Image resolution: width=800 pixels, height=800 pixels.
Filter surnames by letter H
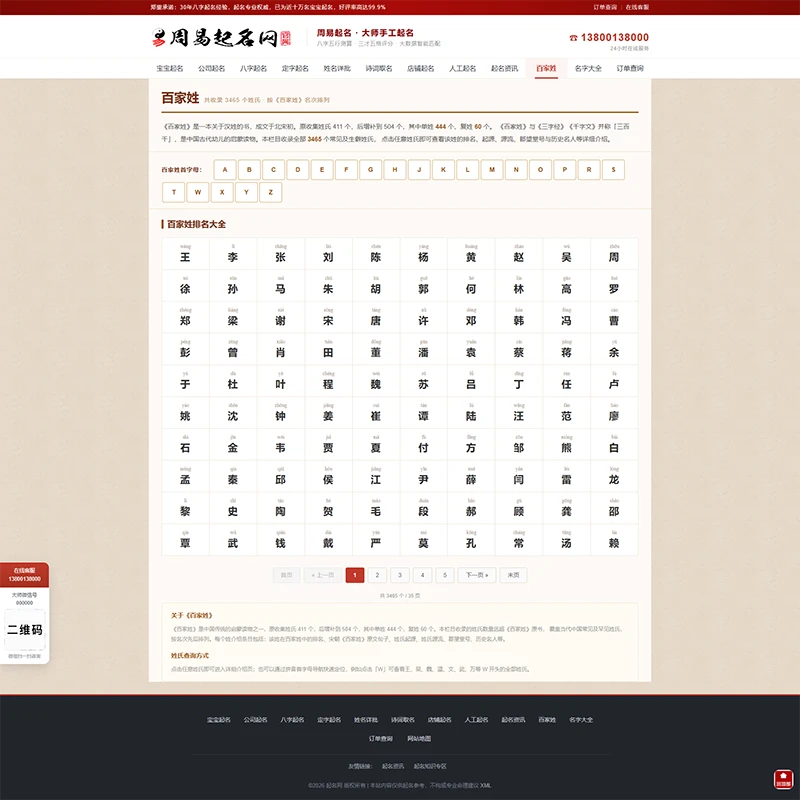(395, 170)
